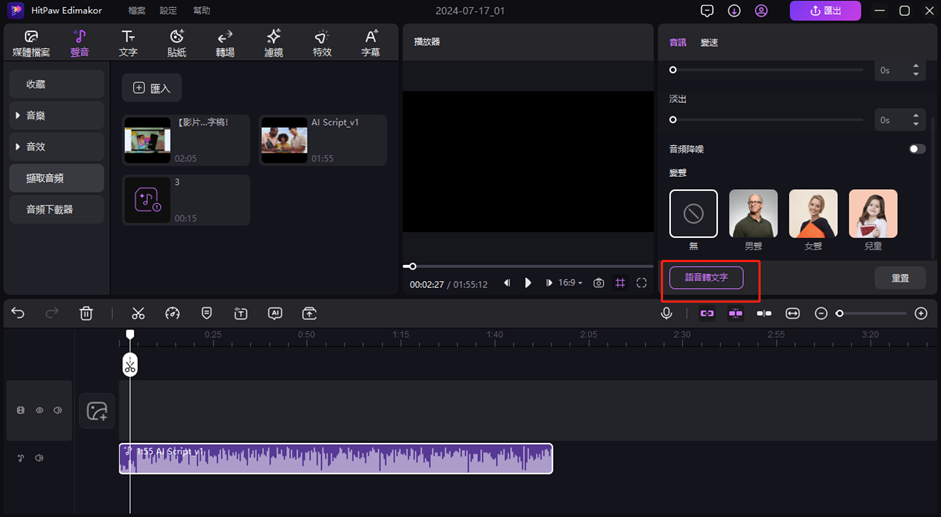Image resolution: width=941 pixels, height=517 pixels.
Task: Click the zoom in plus icon on timeline
Action: tap(920, 313)
